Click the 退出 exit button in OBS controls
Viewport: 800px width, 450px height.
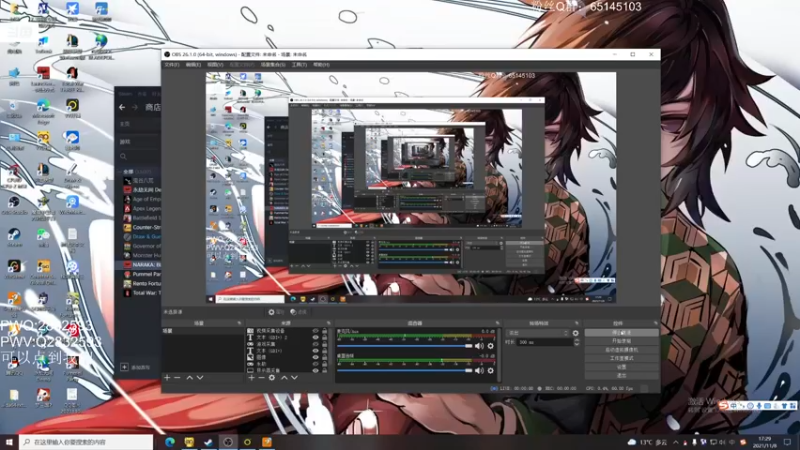(x=621, y=376)
